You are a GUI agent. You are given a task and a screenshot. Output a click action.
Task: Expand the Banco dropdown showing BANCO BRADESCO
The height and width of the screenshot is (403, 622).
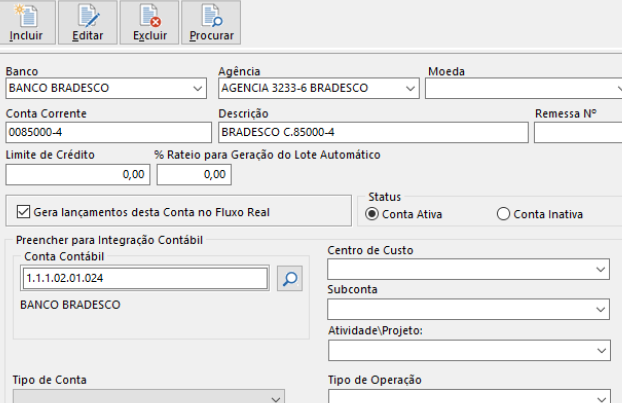click(x=106, y=88)
